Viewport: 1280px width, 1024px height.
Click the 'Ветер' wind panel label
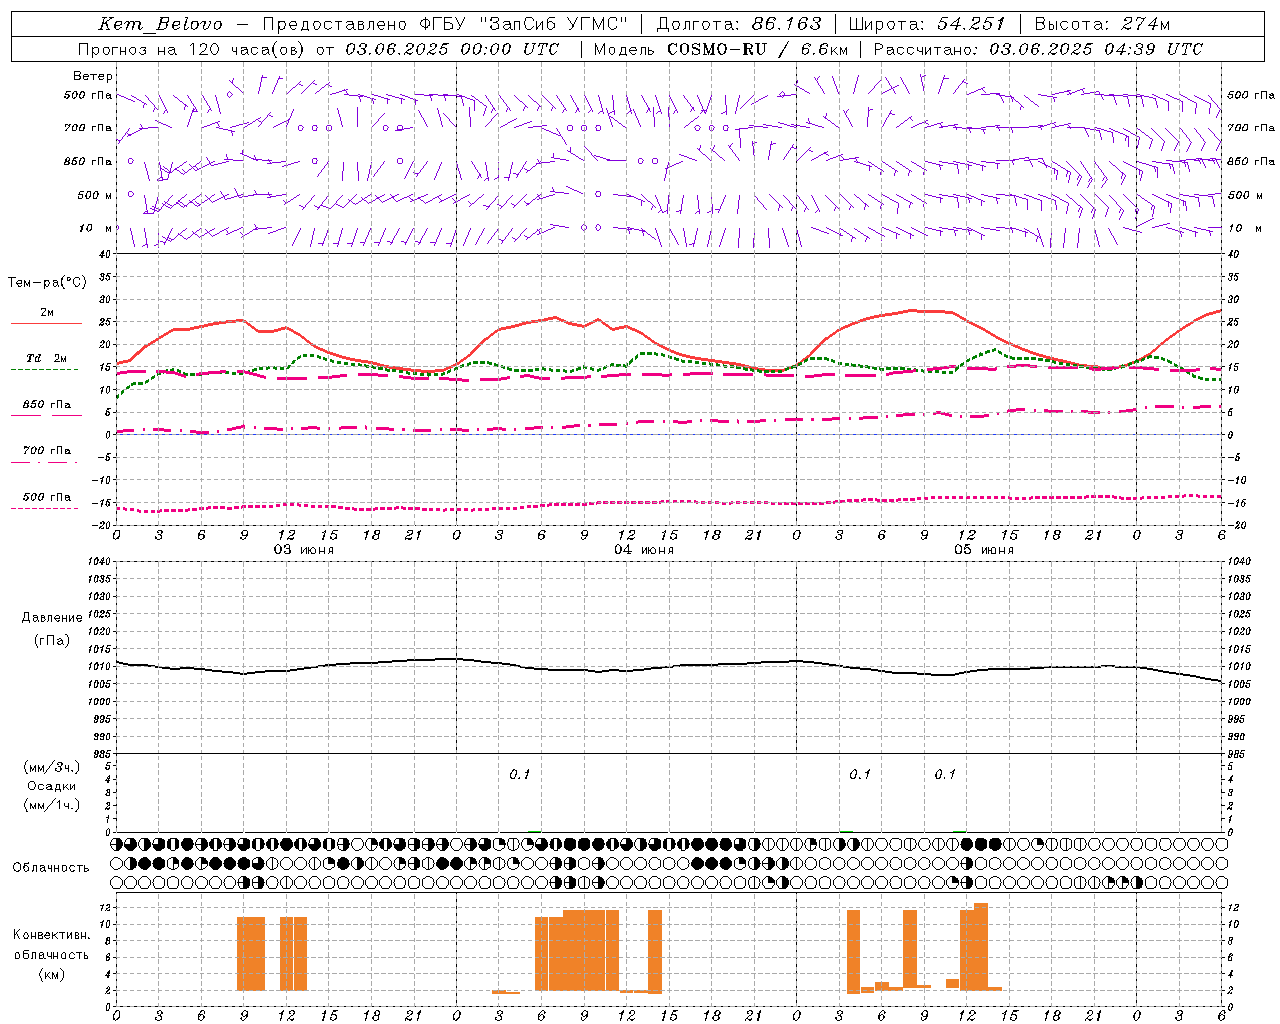(93, 76)
